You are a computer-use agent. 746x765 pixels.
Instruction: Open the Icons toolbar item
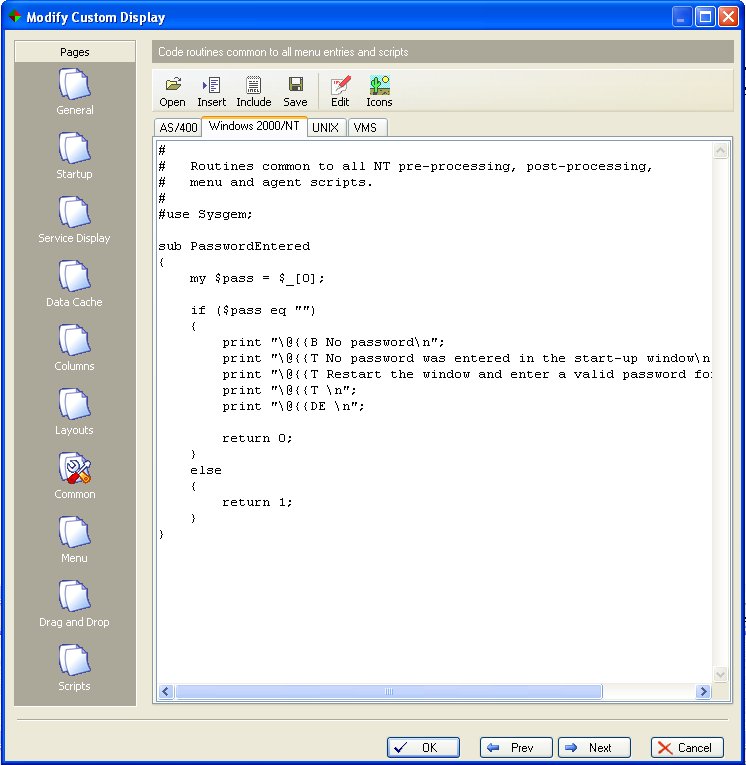379,91
